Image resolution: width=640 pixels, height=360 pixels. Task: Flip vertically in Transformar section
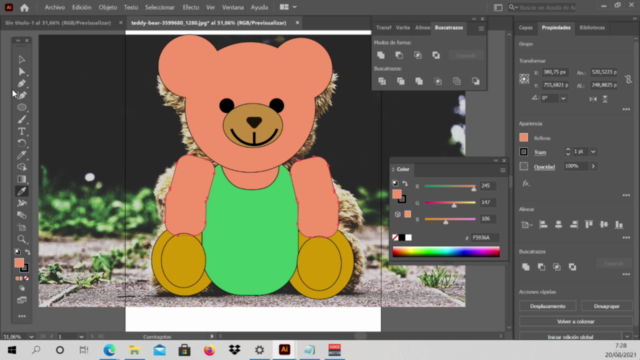pos(605,99)
